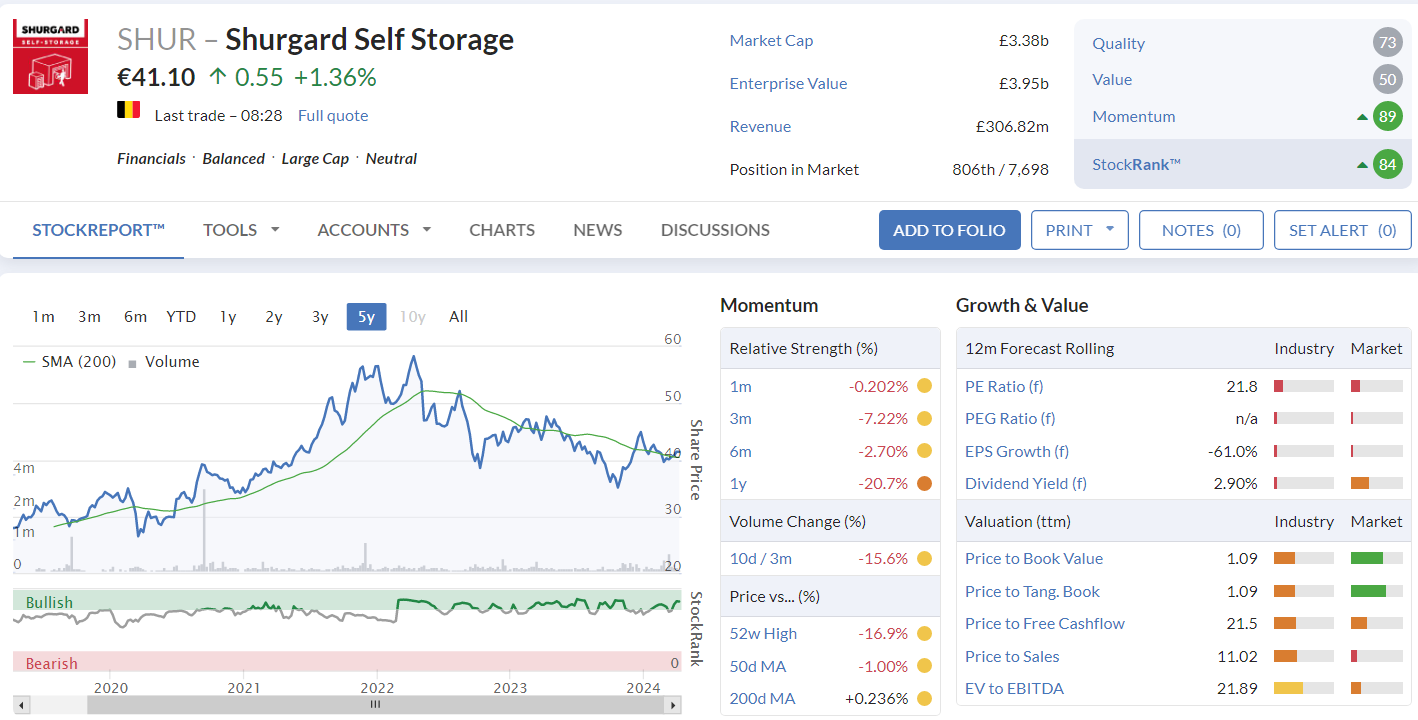
Task: Click ADD TO FOLIO button
Action: (949, 230)
